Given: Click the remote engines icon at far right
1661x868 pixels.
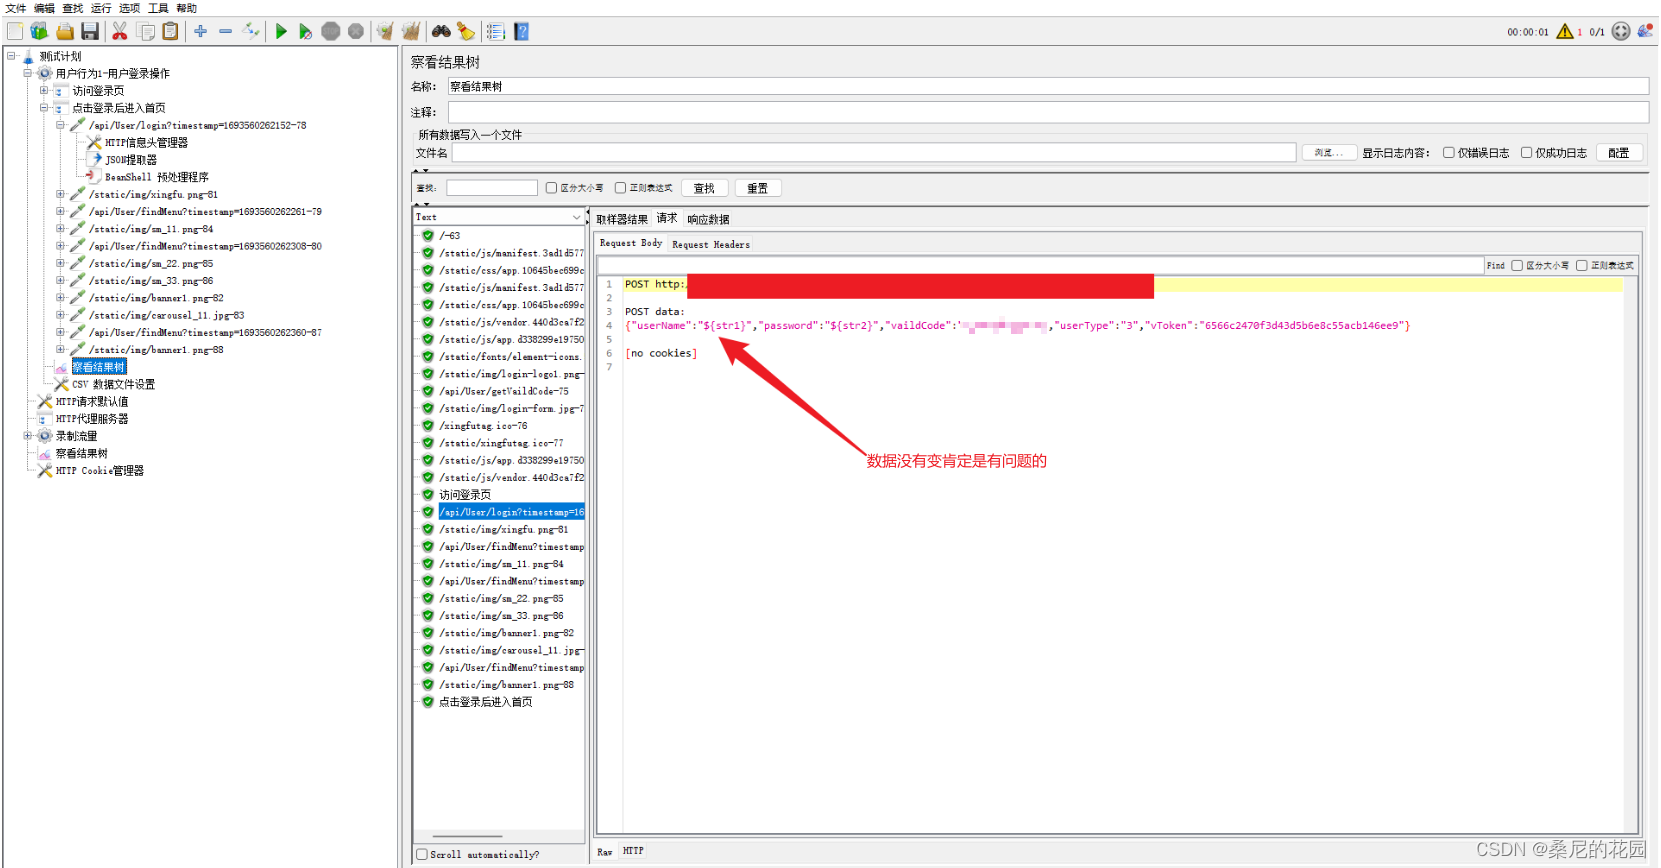Looking at the screenshot, I should pos(1645,32).
